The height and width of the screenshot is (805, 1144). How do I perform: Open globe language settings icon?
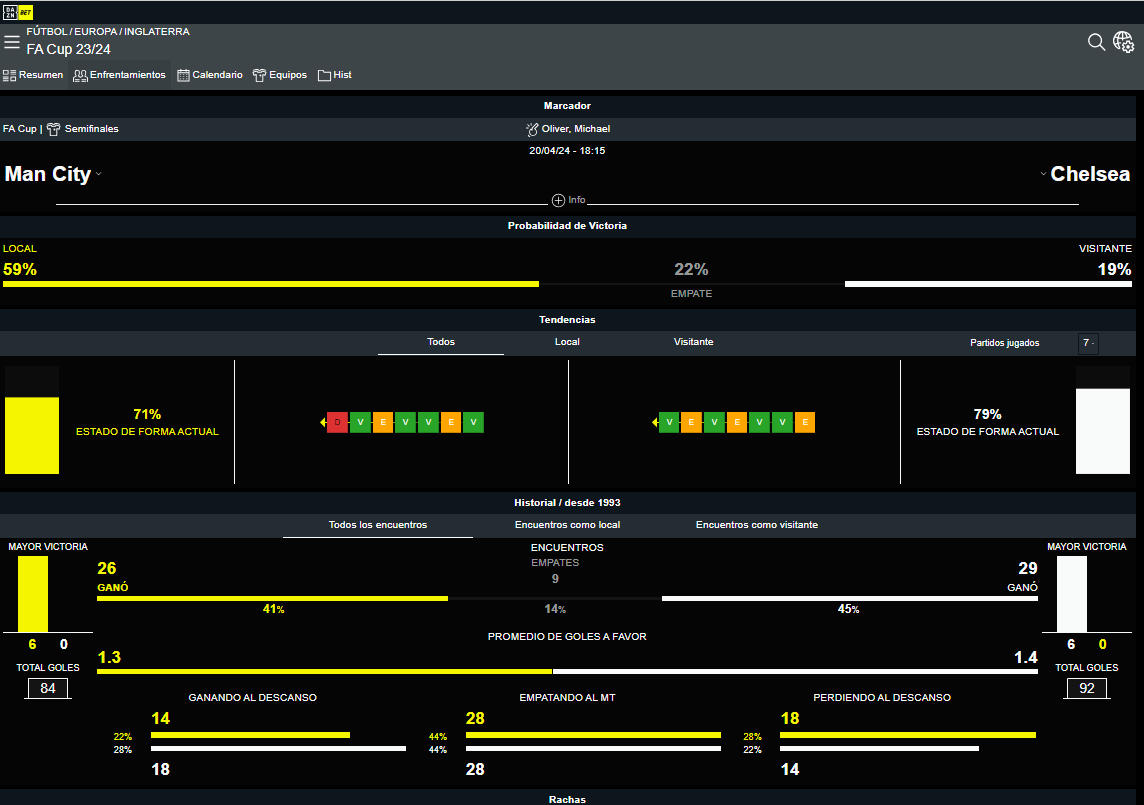pyautogui.click(x=1123, y=42)
